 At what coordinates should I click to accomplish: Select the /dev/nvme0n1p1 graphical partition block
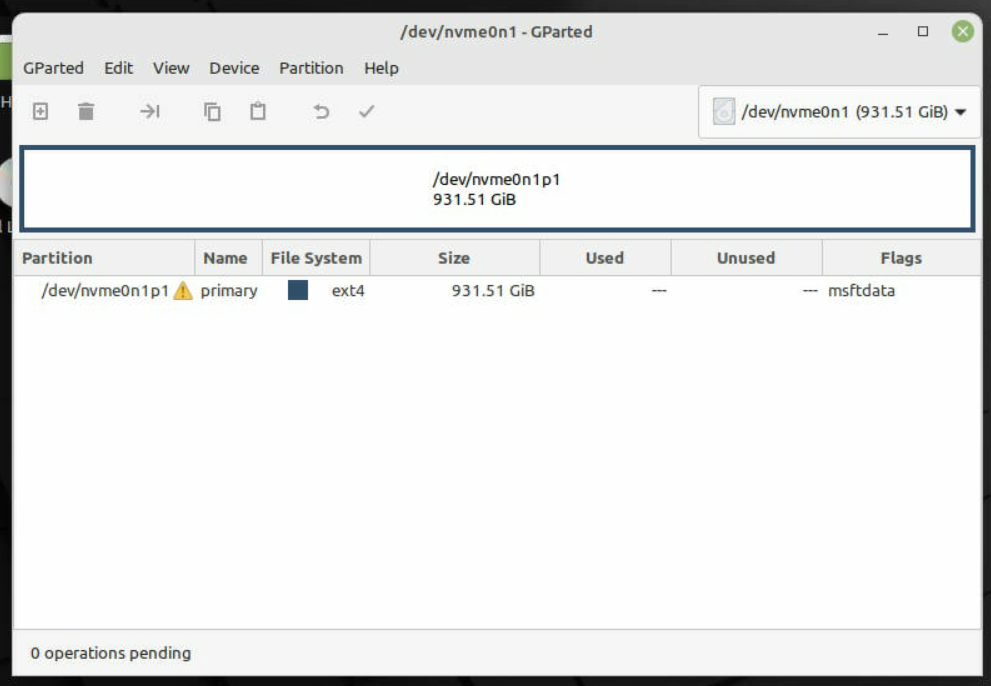pyautogui.click(x=497, y=188)
